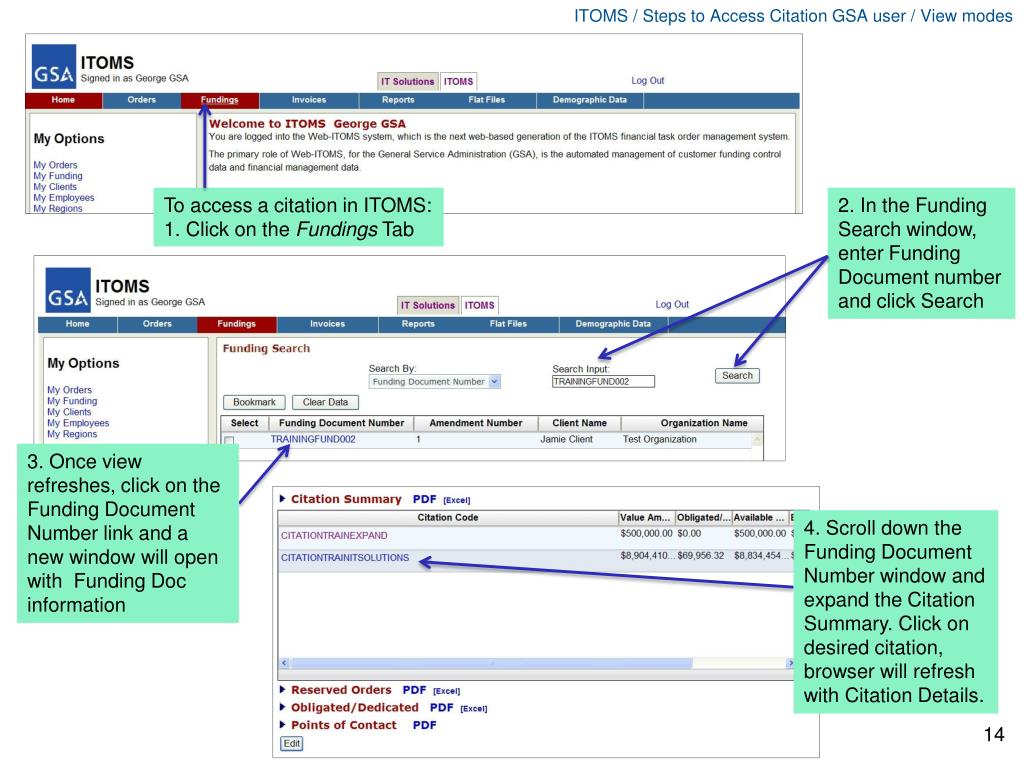Open My Funding in the Welcome window sidebar
The image size is (1024, 768).
pos(58,176)
